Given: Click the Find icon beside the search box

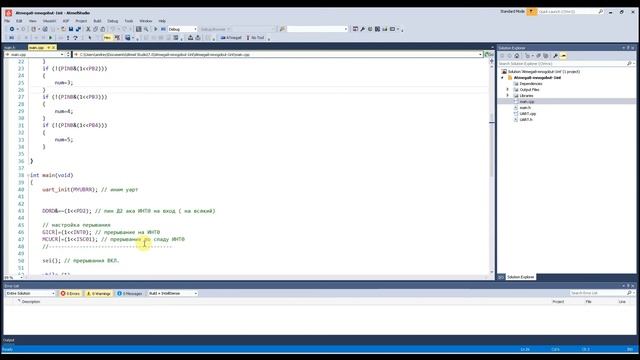Looking at the screenshot, I should coord(282,29).
